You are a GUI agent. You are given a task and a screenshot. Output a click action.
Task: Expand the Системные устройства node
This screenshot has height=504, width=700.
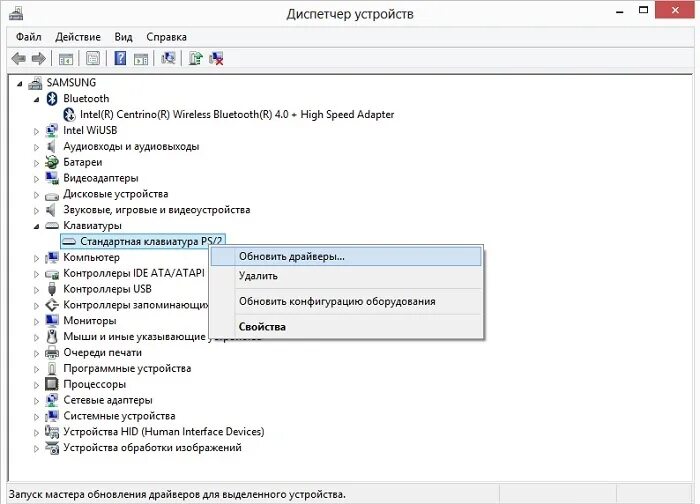37,417
